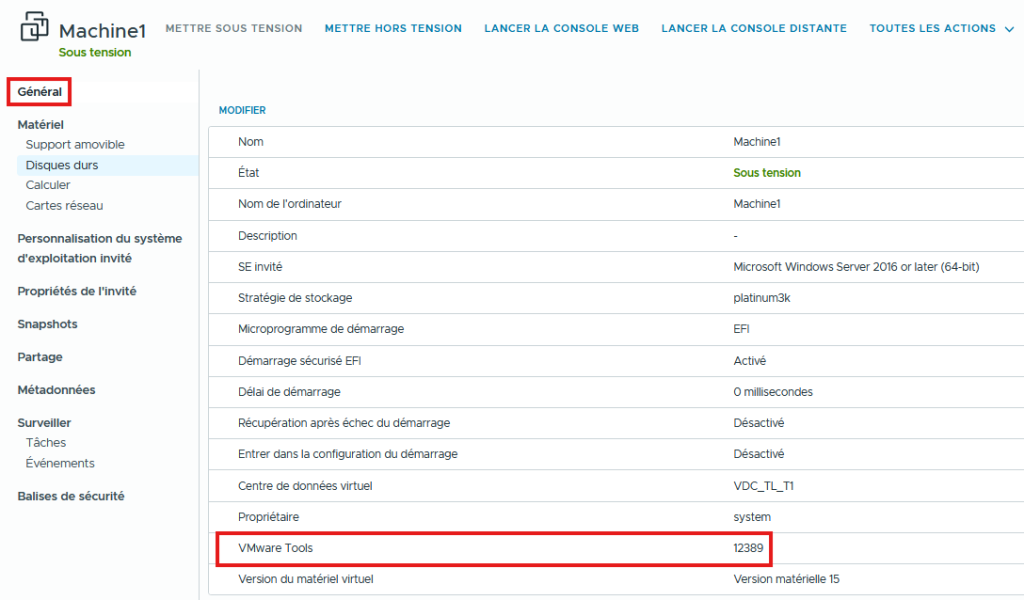Launch the web console

coord(561,29)
